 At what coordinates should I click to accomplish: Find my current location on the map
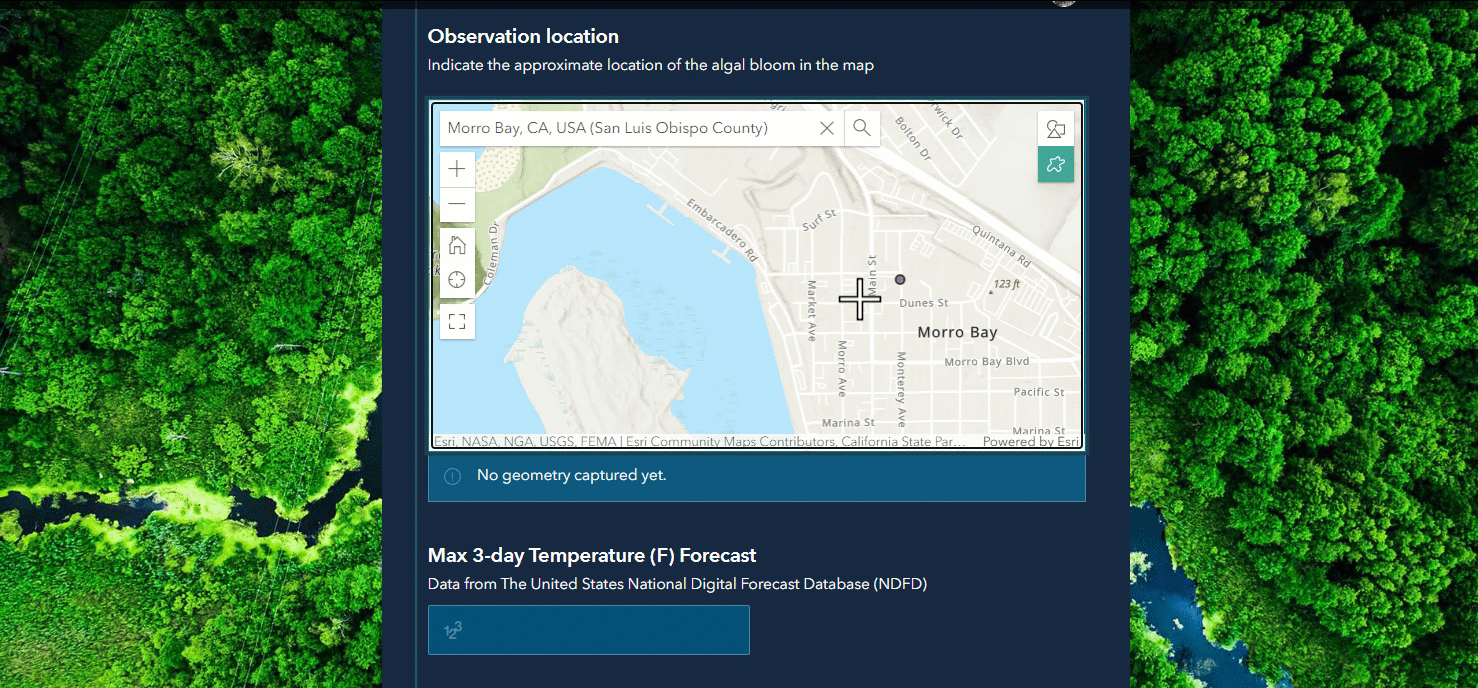pos(457,278)
